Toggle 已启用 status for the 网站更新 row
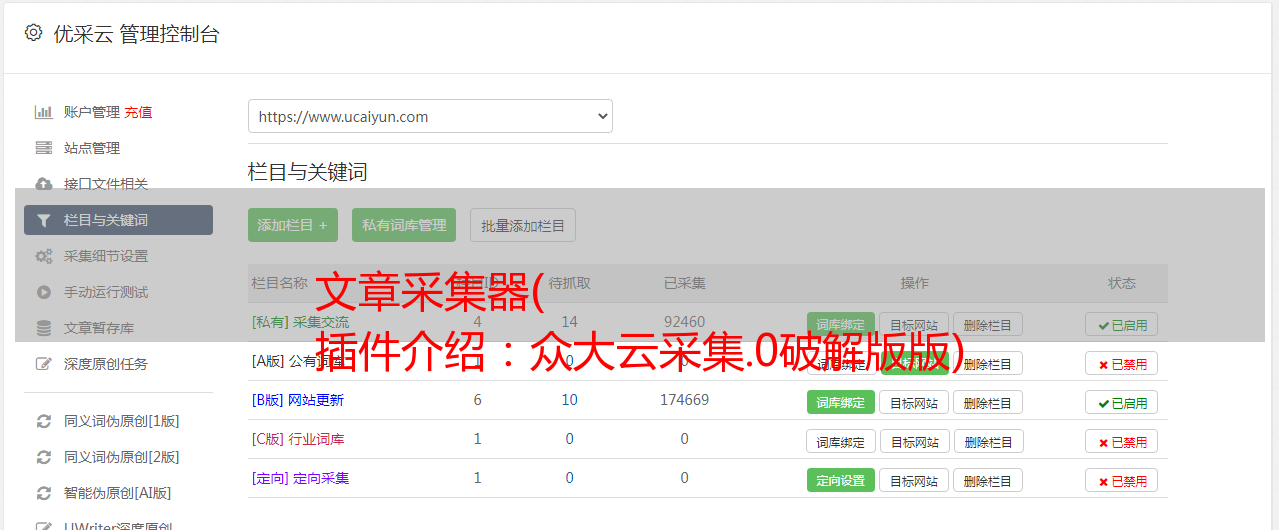Viewport: 1279px width, 530px height. point(1122,403)
